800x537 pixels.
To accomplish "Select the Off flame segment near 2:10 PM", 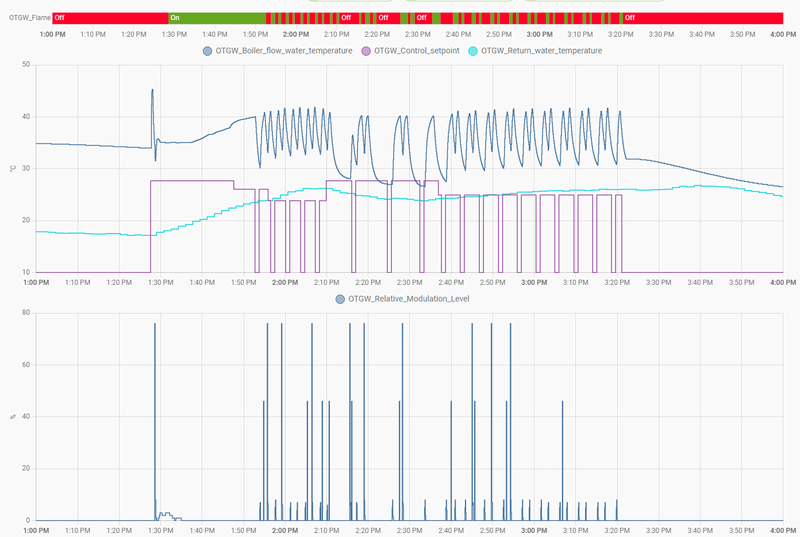I will pos(348,18).
